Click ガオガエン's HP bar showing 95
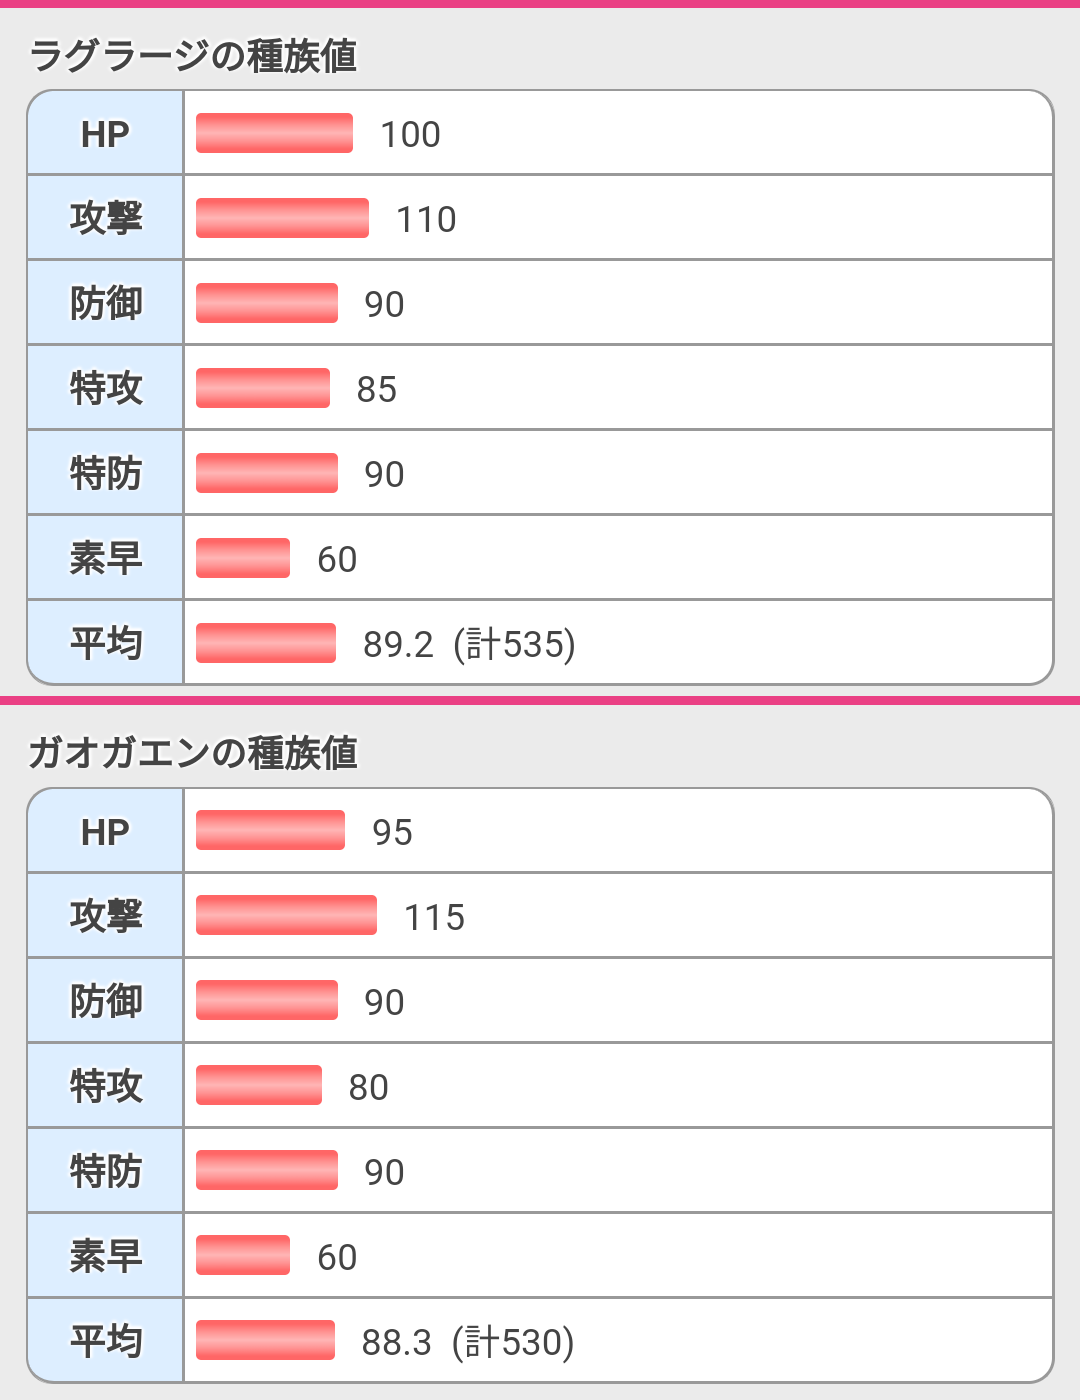This screenshot has width=1080, height=1400. [270, 830]
